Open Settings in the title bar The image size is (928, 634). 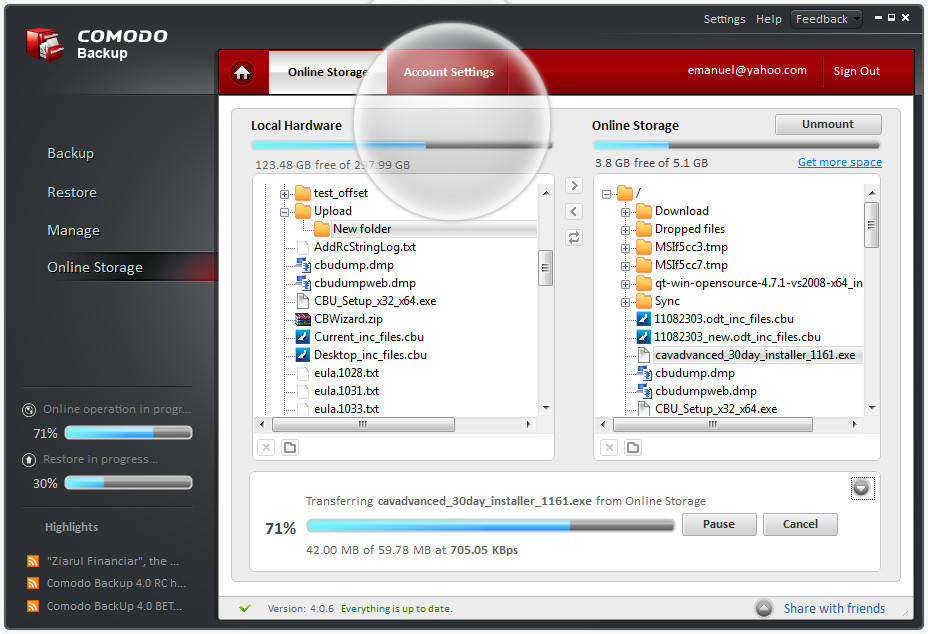(x=724, y=19)
